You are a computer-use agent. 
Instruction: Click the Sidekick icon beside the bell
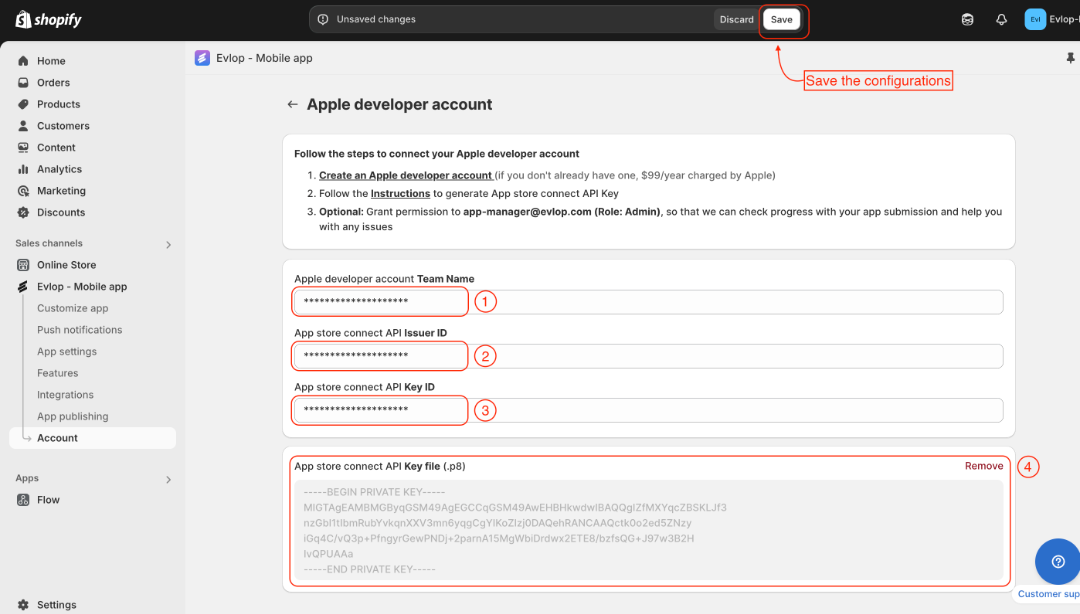point(968,19)
